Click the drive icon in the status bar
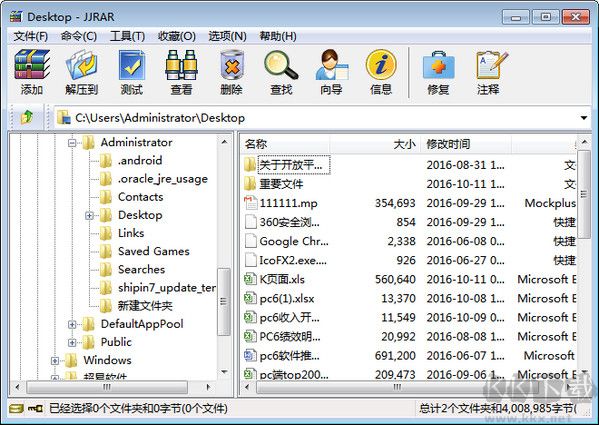Image resolution: width=599 pixels, height=425 pixels. pos(16,409)
